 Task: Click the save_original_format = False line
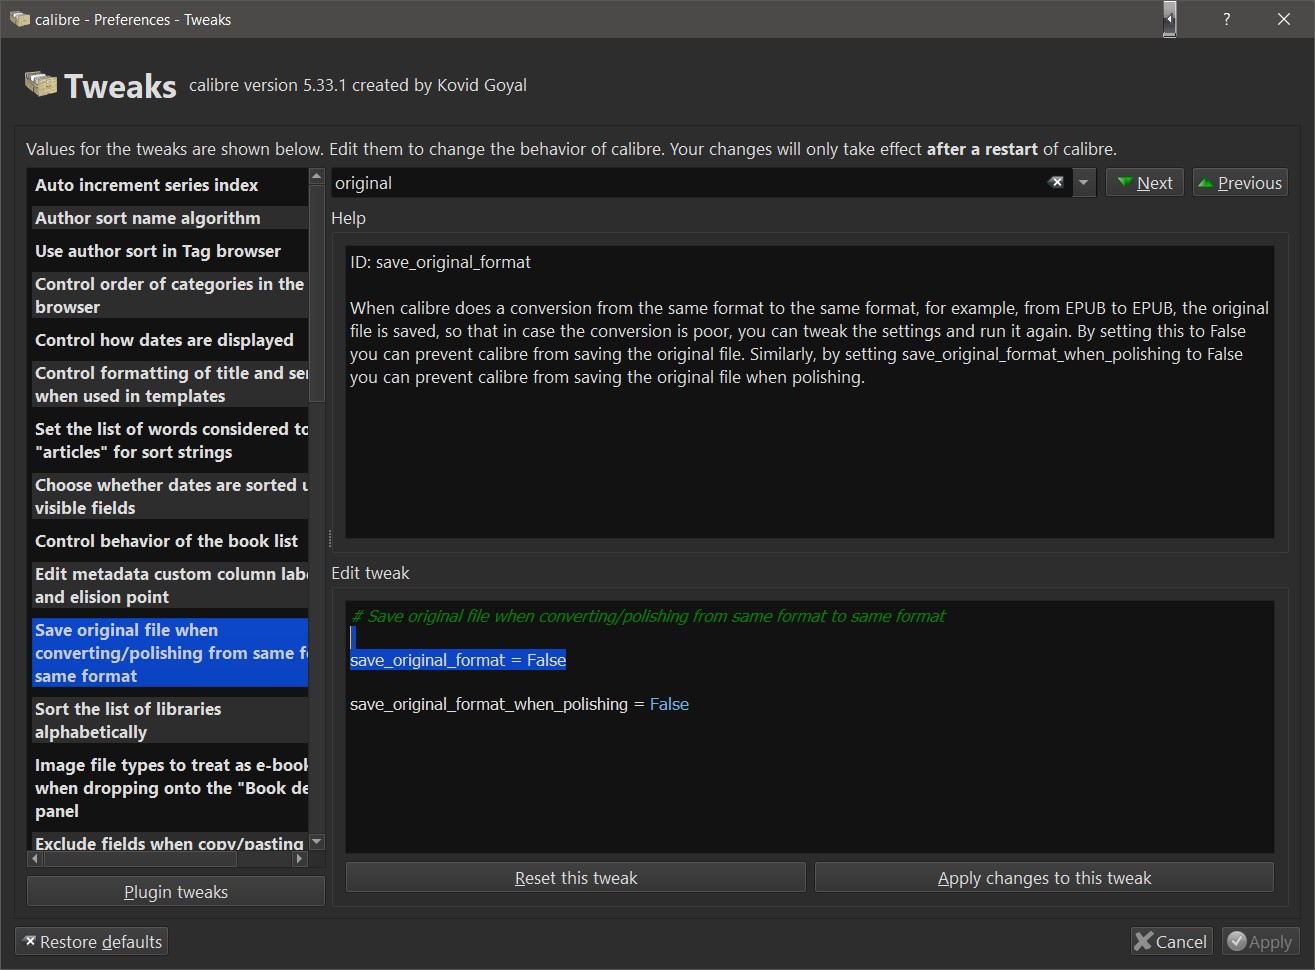(x=458, y=660)
